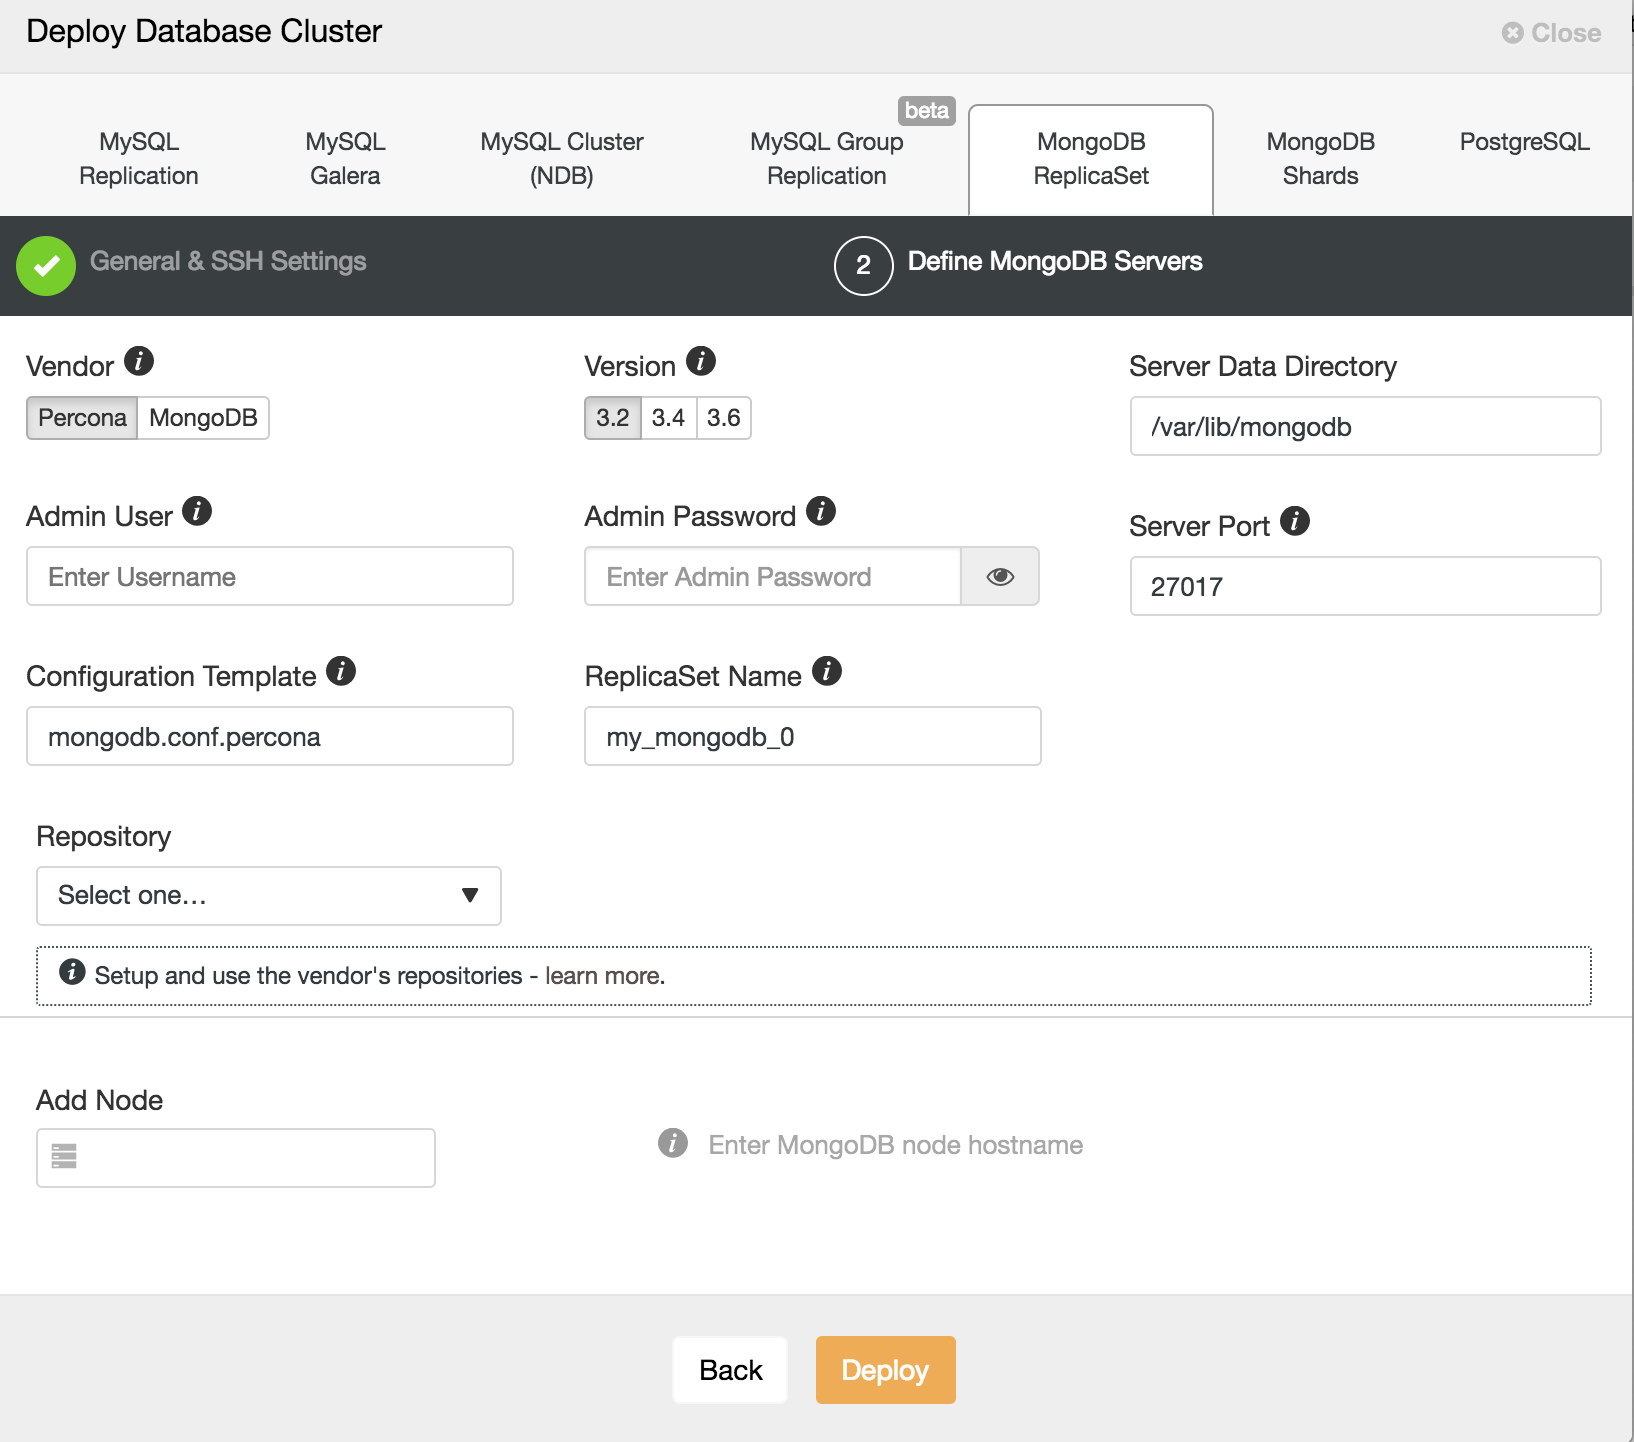The height and width of the screenshot is (1442, 1634).
Task: Select Percona vendor
Action: [x=82, y=418]
